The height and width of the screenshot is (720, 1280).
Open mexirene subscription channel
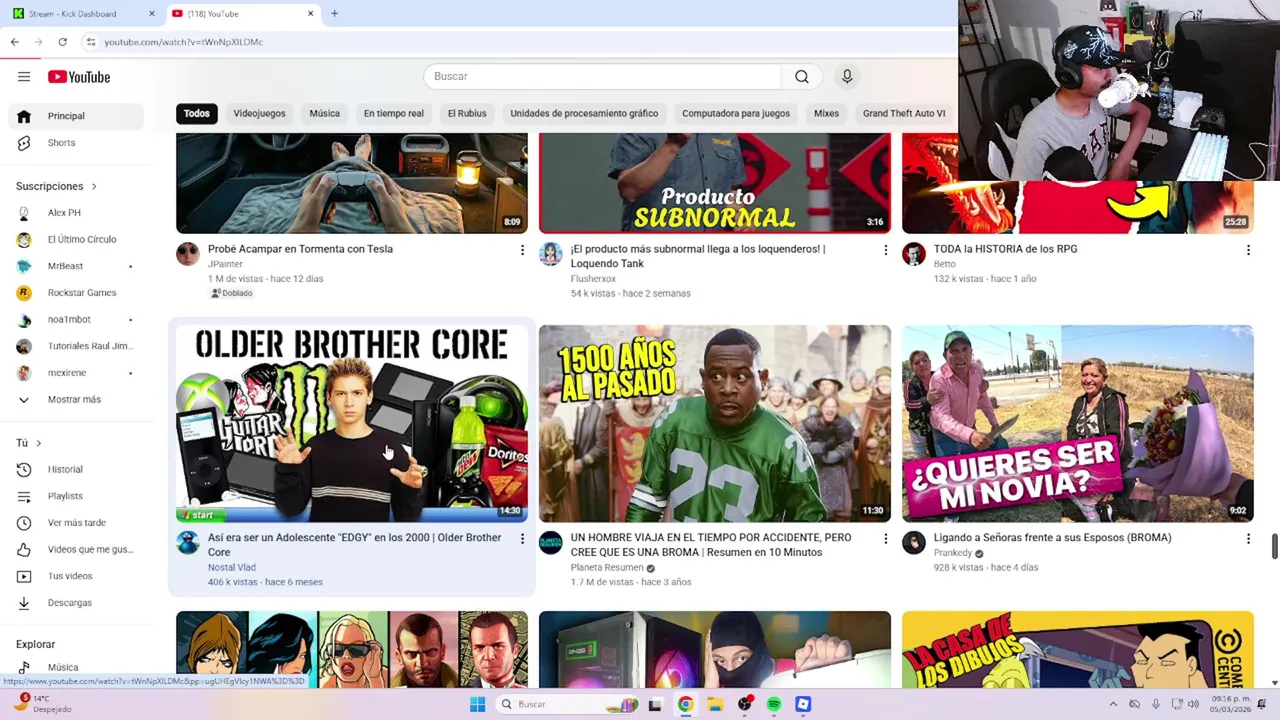pyautogui.click(x=76, y=373)
